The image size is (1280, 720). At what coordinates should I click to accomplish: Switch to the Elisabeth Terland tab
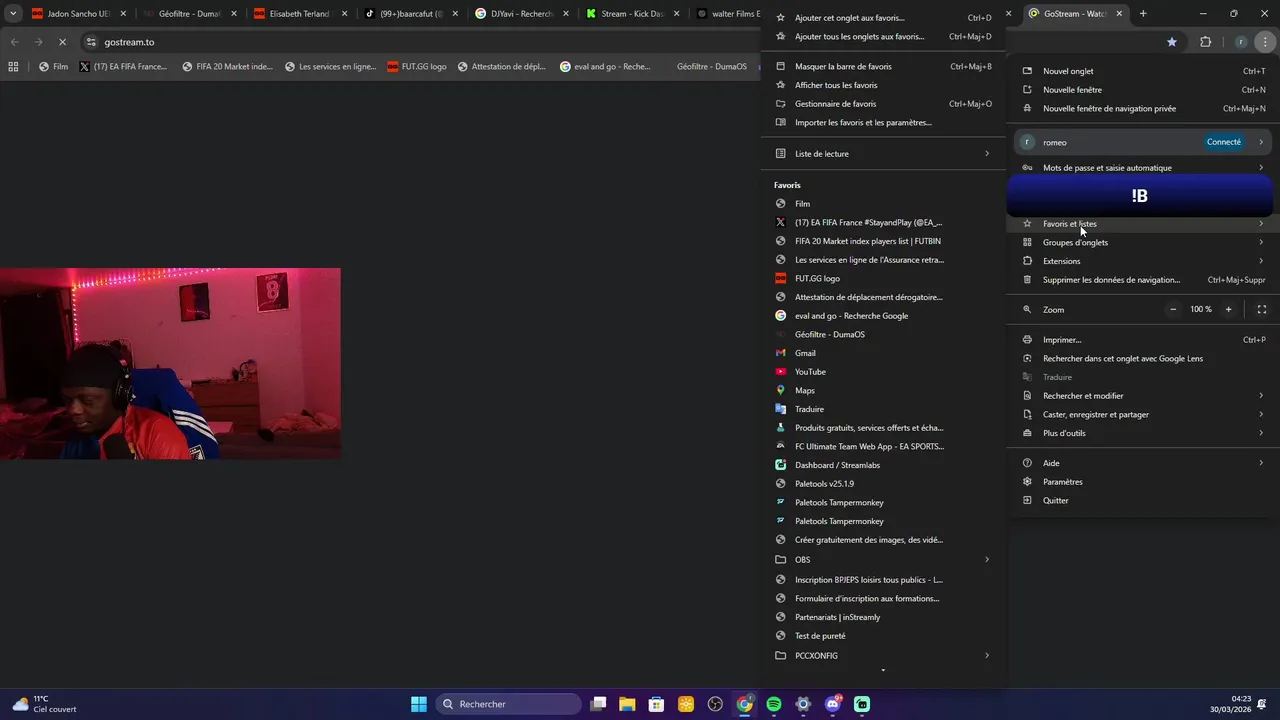(299, 14)
